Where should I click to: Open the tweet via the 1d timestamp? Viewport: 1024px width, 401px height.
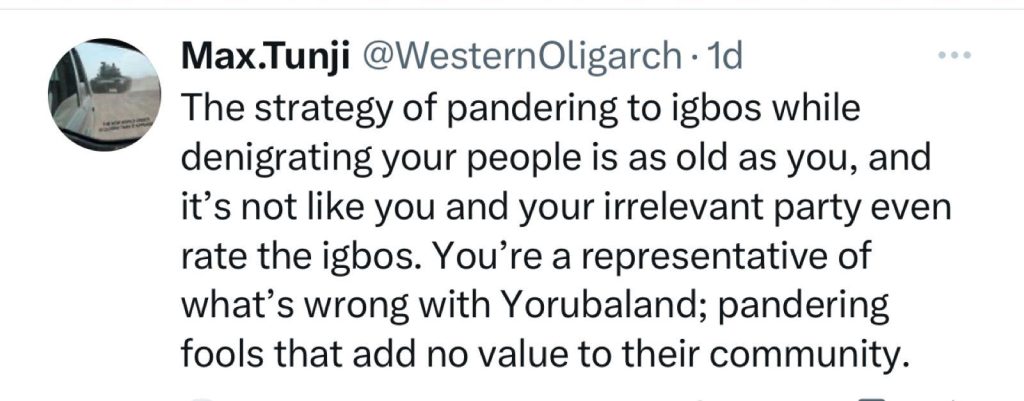(x=723, y=58)
